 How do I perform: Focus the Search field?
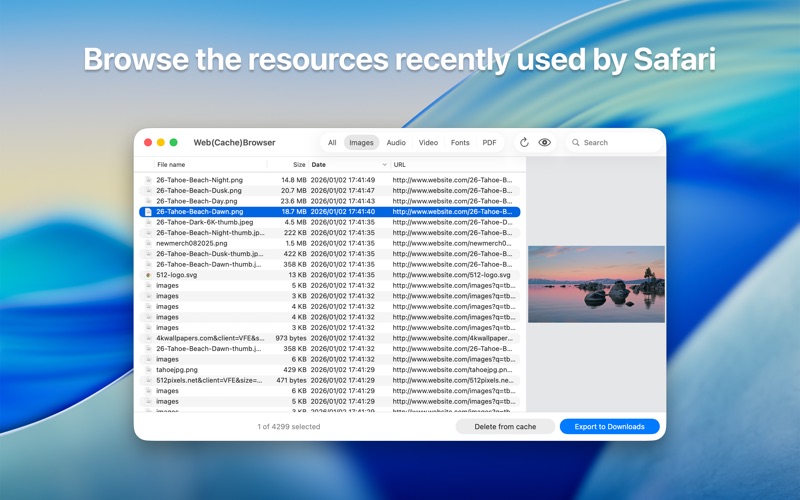(613, 142)
